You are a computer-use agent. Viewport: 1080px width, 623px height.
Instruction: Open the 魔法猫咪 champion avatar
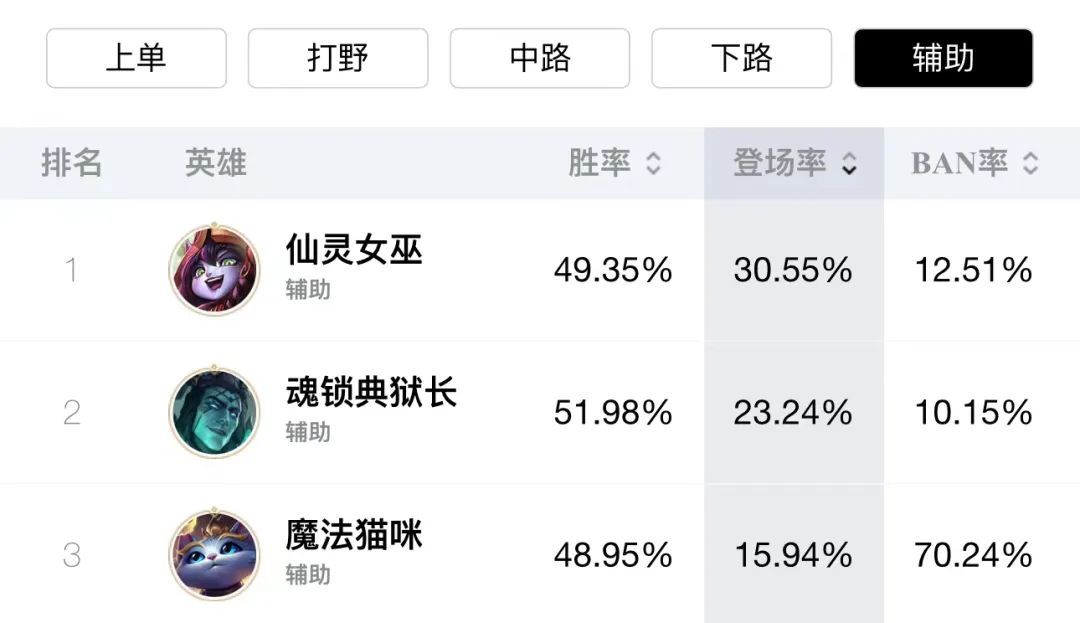(214, 555)
